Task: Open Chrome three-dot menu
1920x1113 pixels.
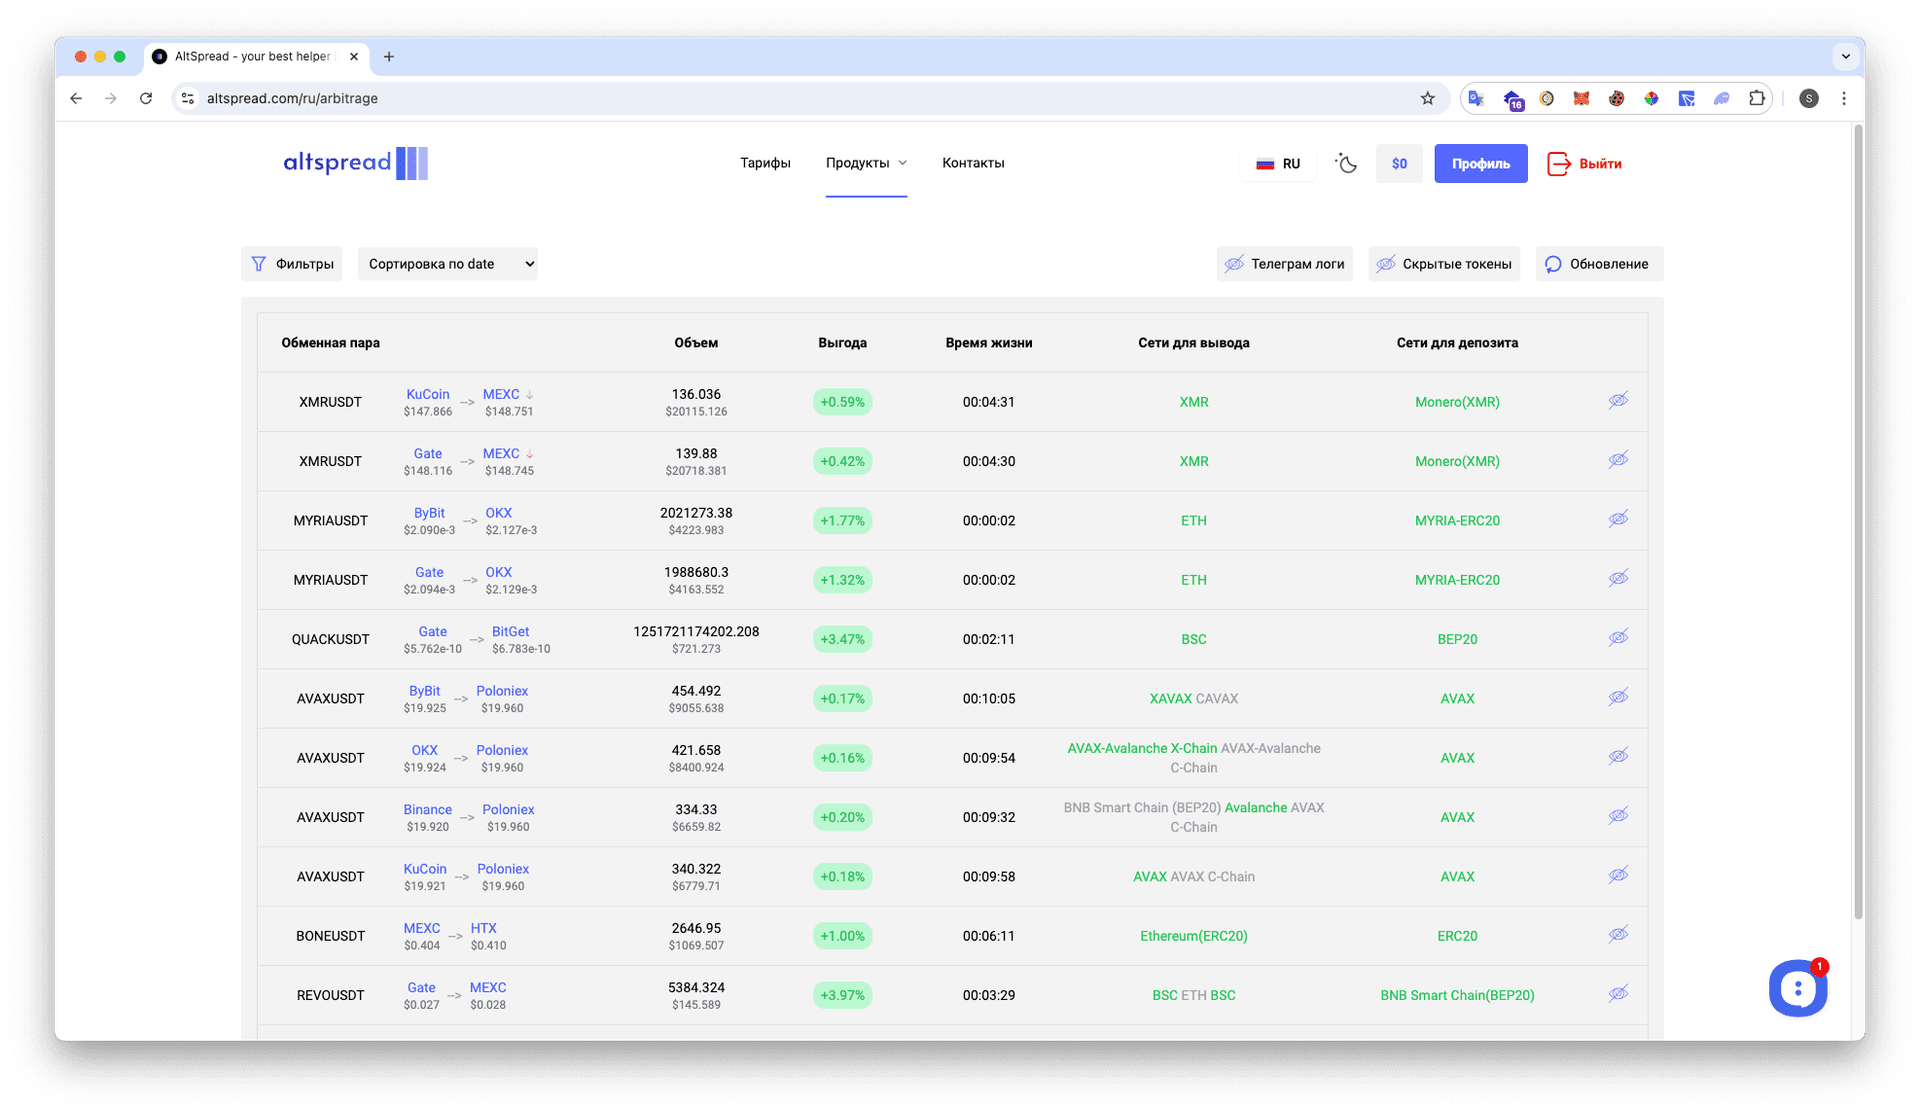Action: pyautogui.click(x=1844, y=98)
